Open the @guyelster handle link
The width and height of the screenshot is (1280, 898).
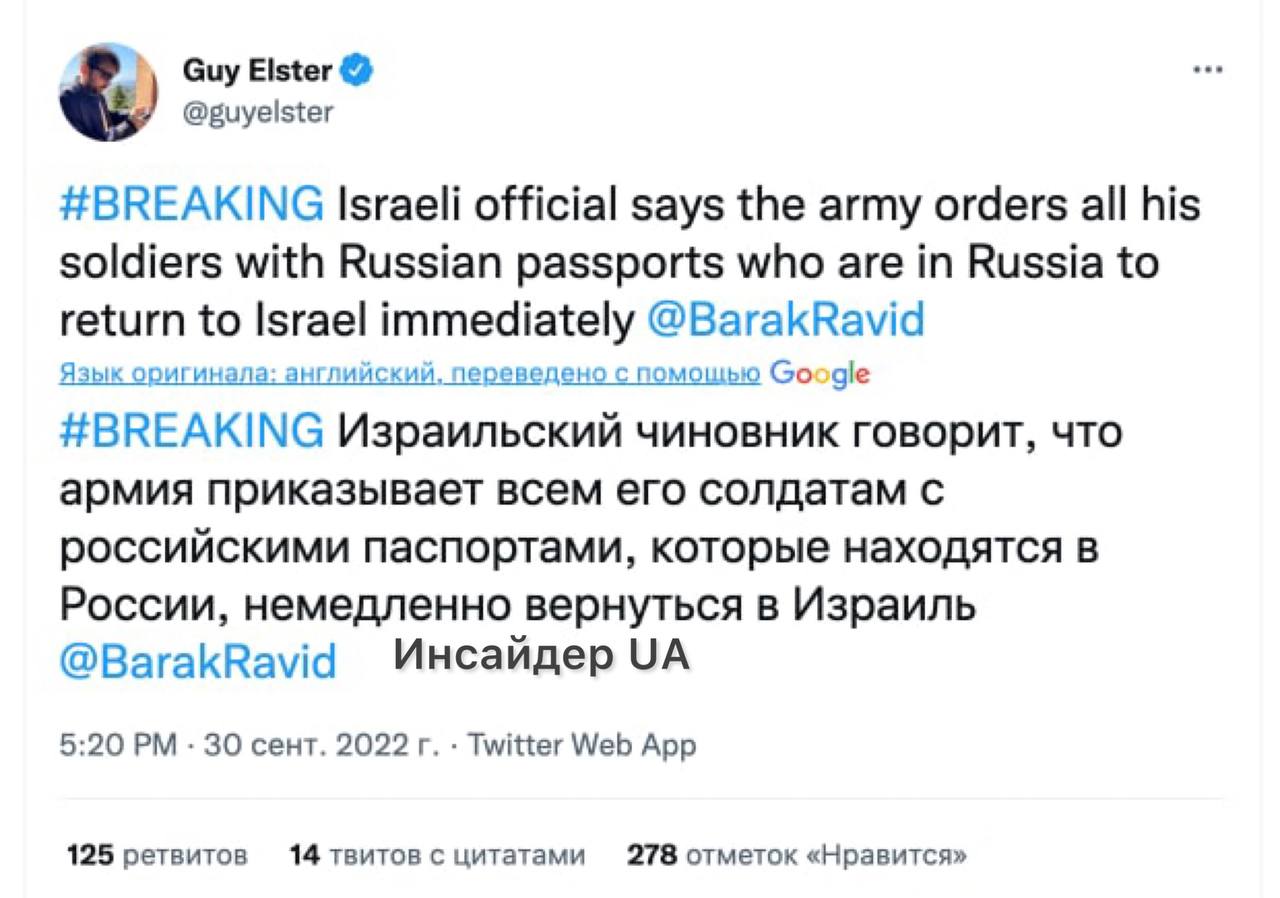pos(258,111)
